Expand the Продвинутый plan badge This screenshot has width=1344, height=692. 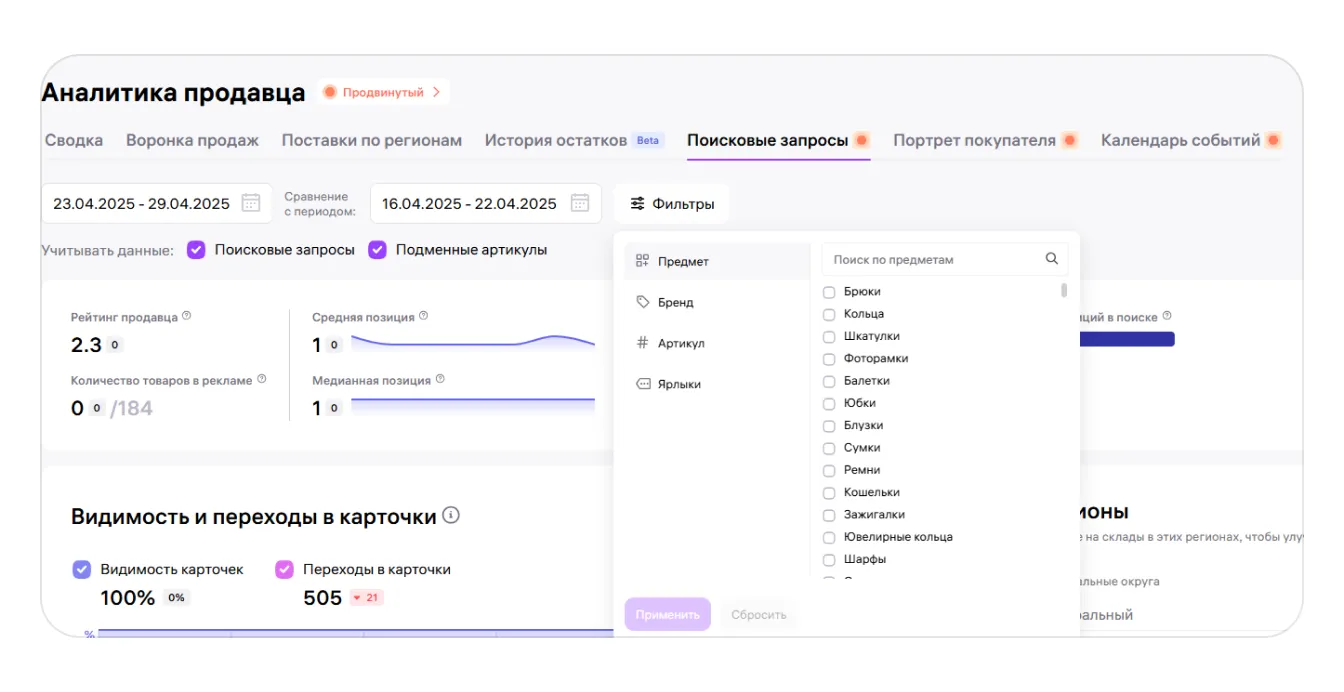pyautogui.click(x=384, y=92)
